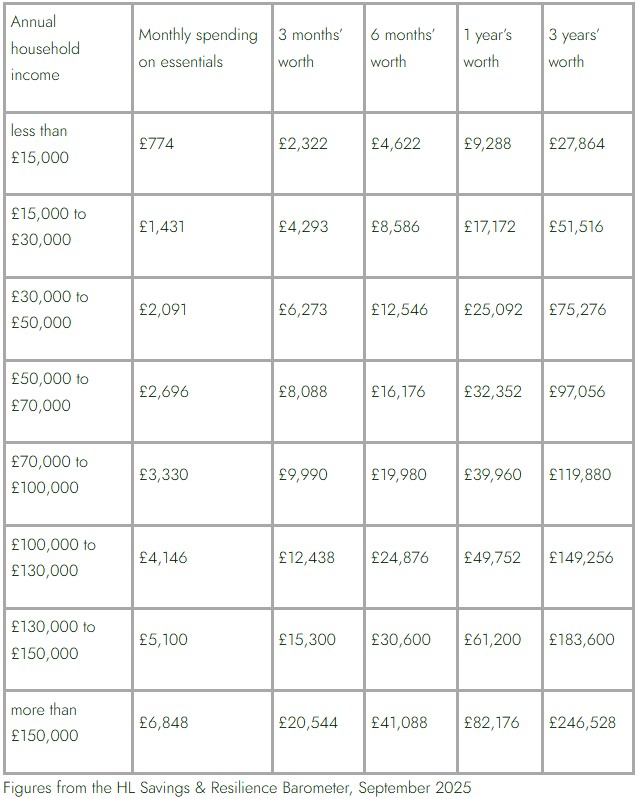
Task: Click the £246,528 cell in the last row
Action: pyautogui.click(x=582, y=722)
